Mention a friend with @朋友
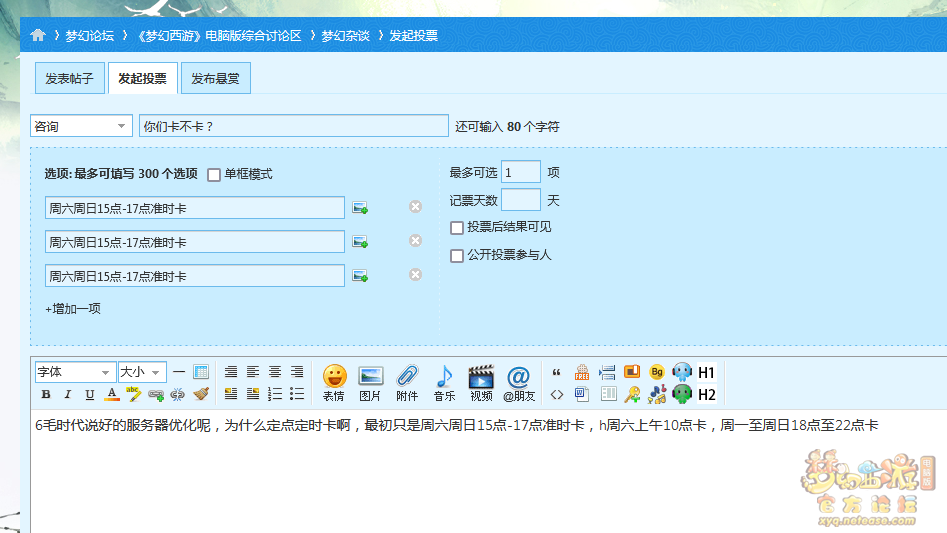The image size is (947, 533). [x=519, y=383]
